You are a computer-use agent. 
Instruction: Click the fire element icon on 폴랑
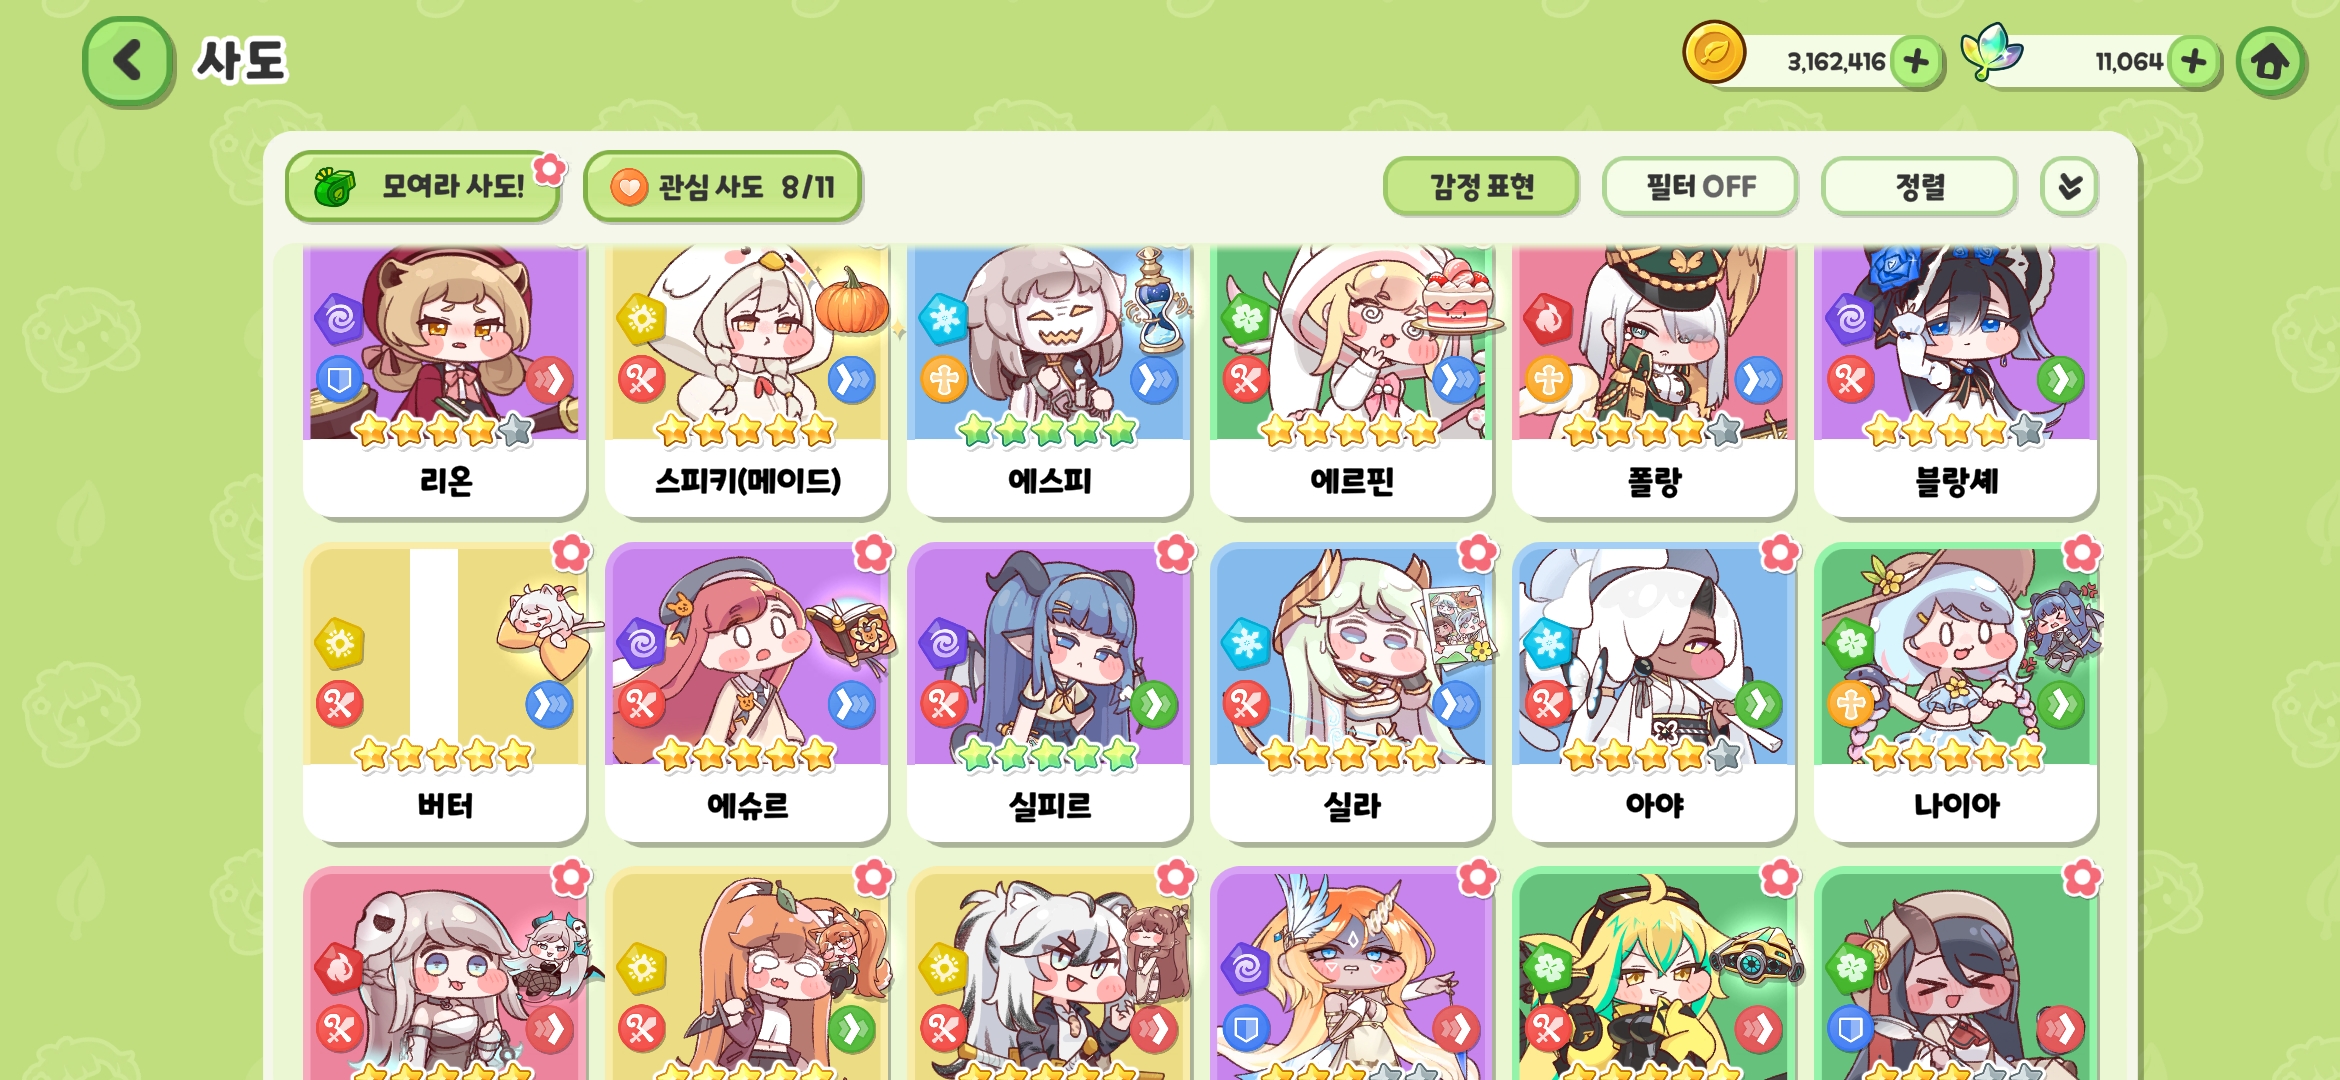pyautogui.click(x=1548, y=319)
